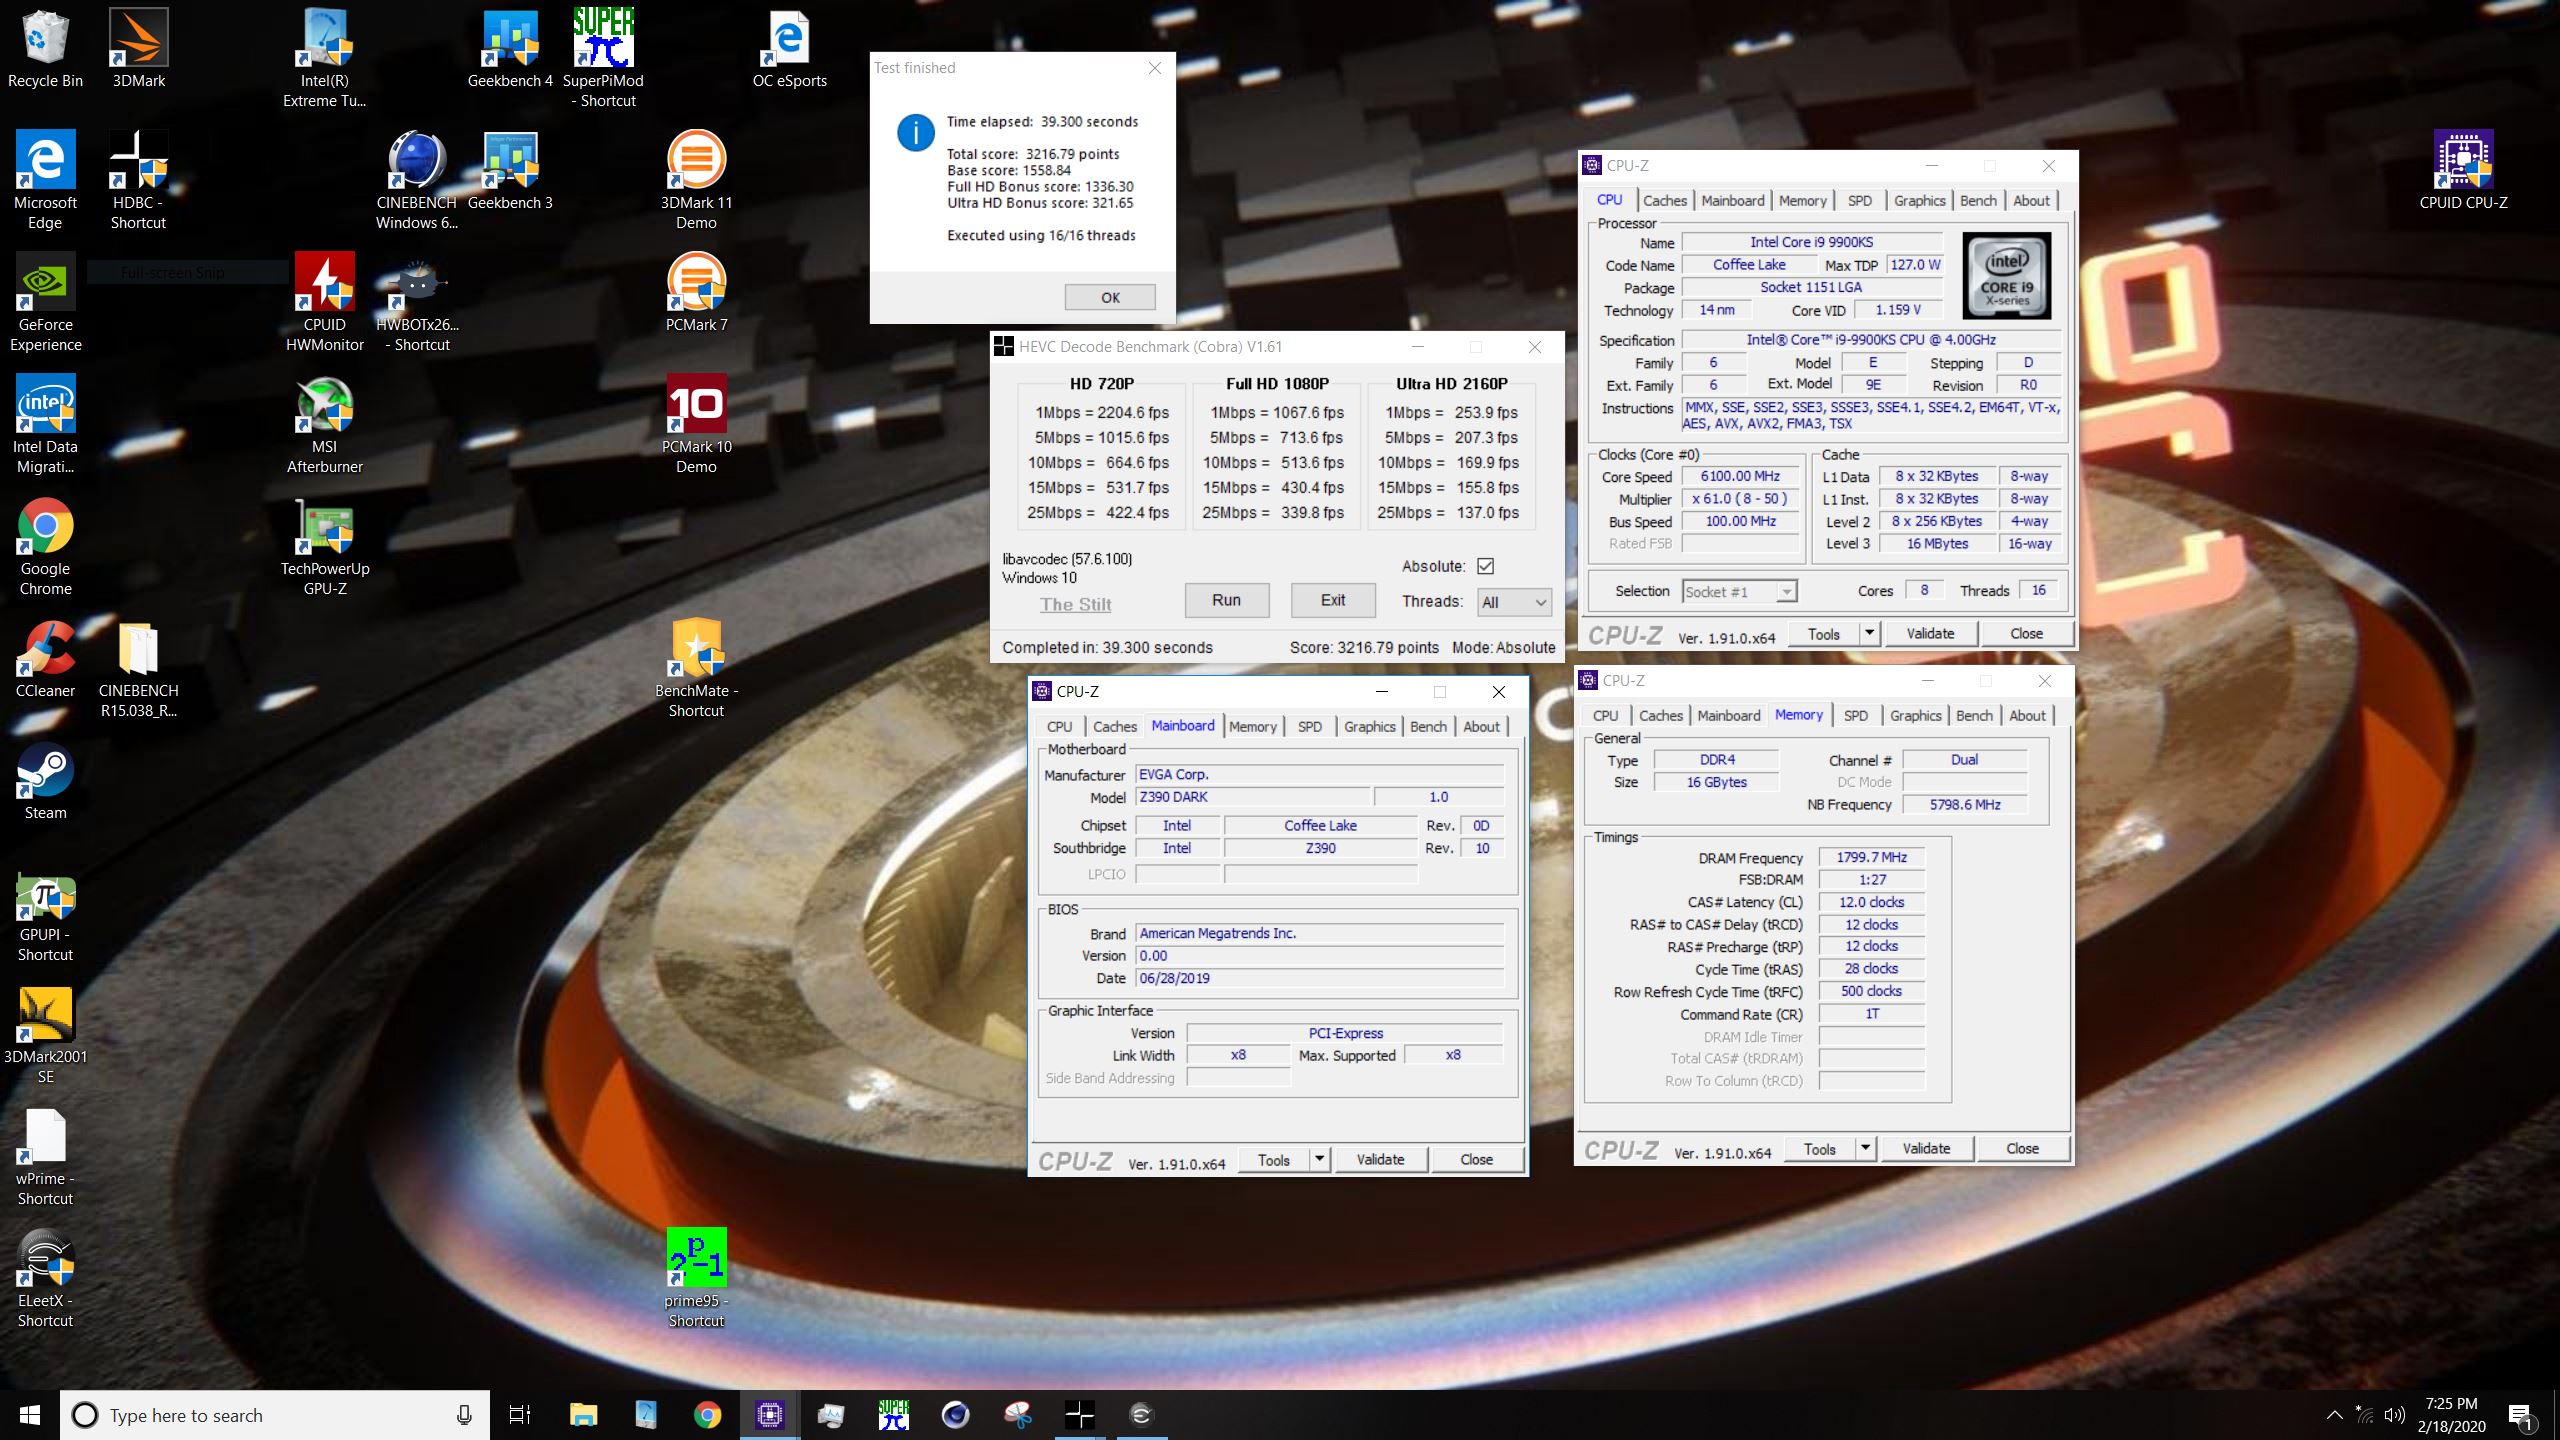Image resolution: width=2560 pixels, height=1440 pixels.
Task: Open Intel Extreme Tuning Utility shortcut
Action: 325,58
